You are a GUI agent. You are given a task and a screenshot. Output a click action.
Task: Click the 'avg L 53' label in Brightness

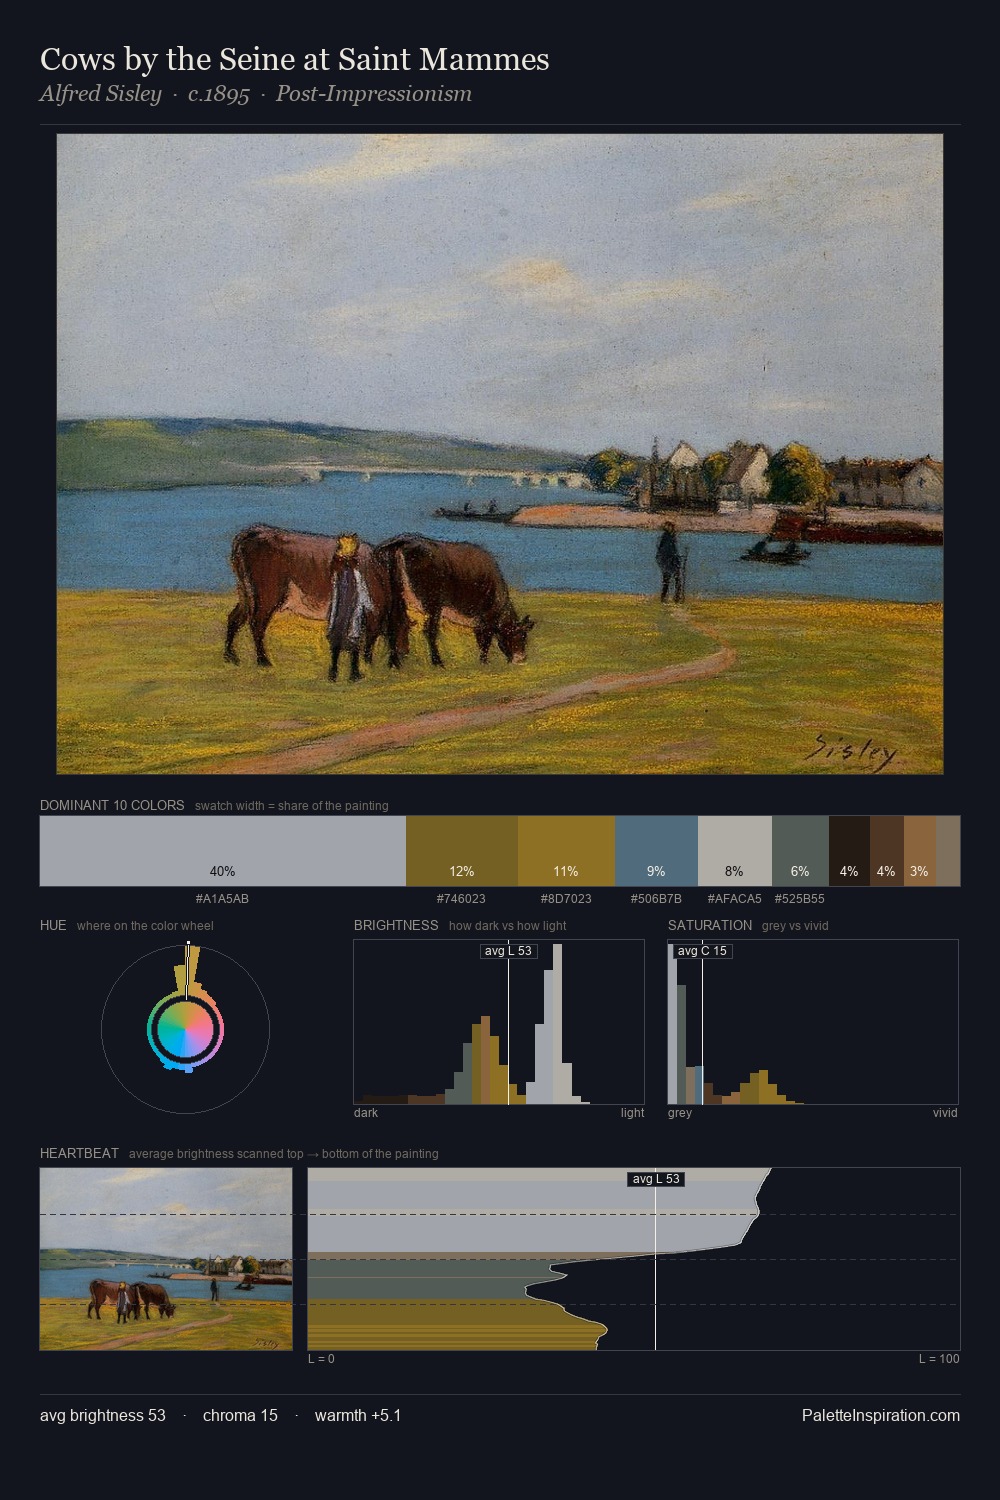508,951
